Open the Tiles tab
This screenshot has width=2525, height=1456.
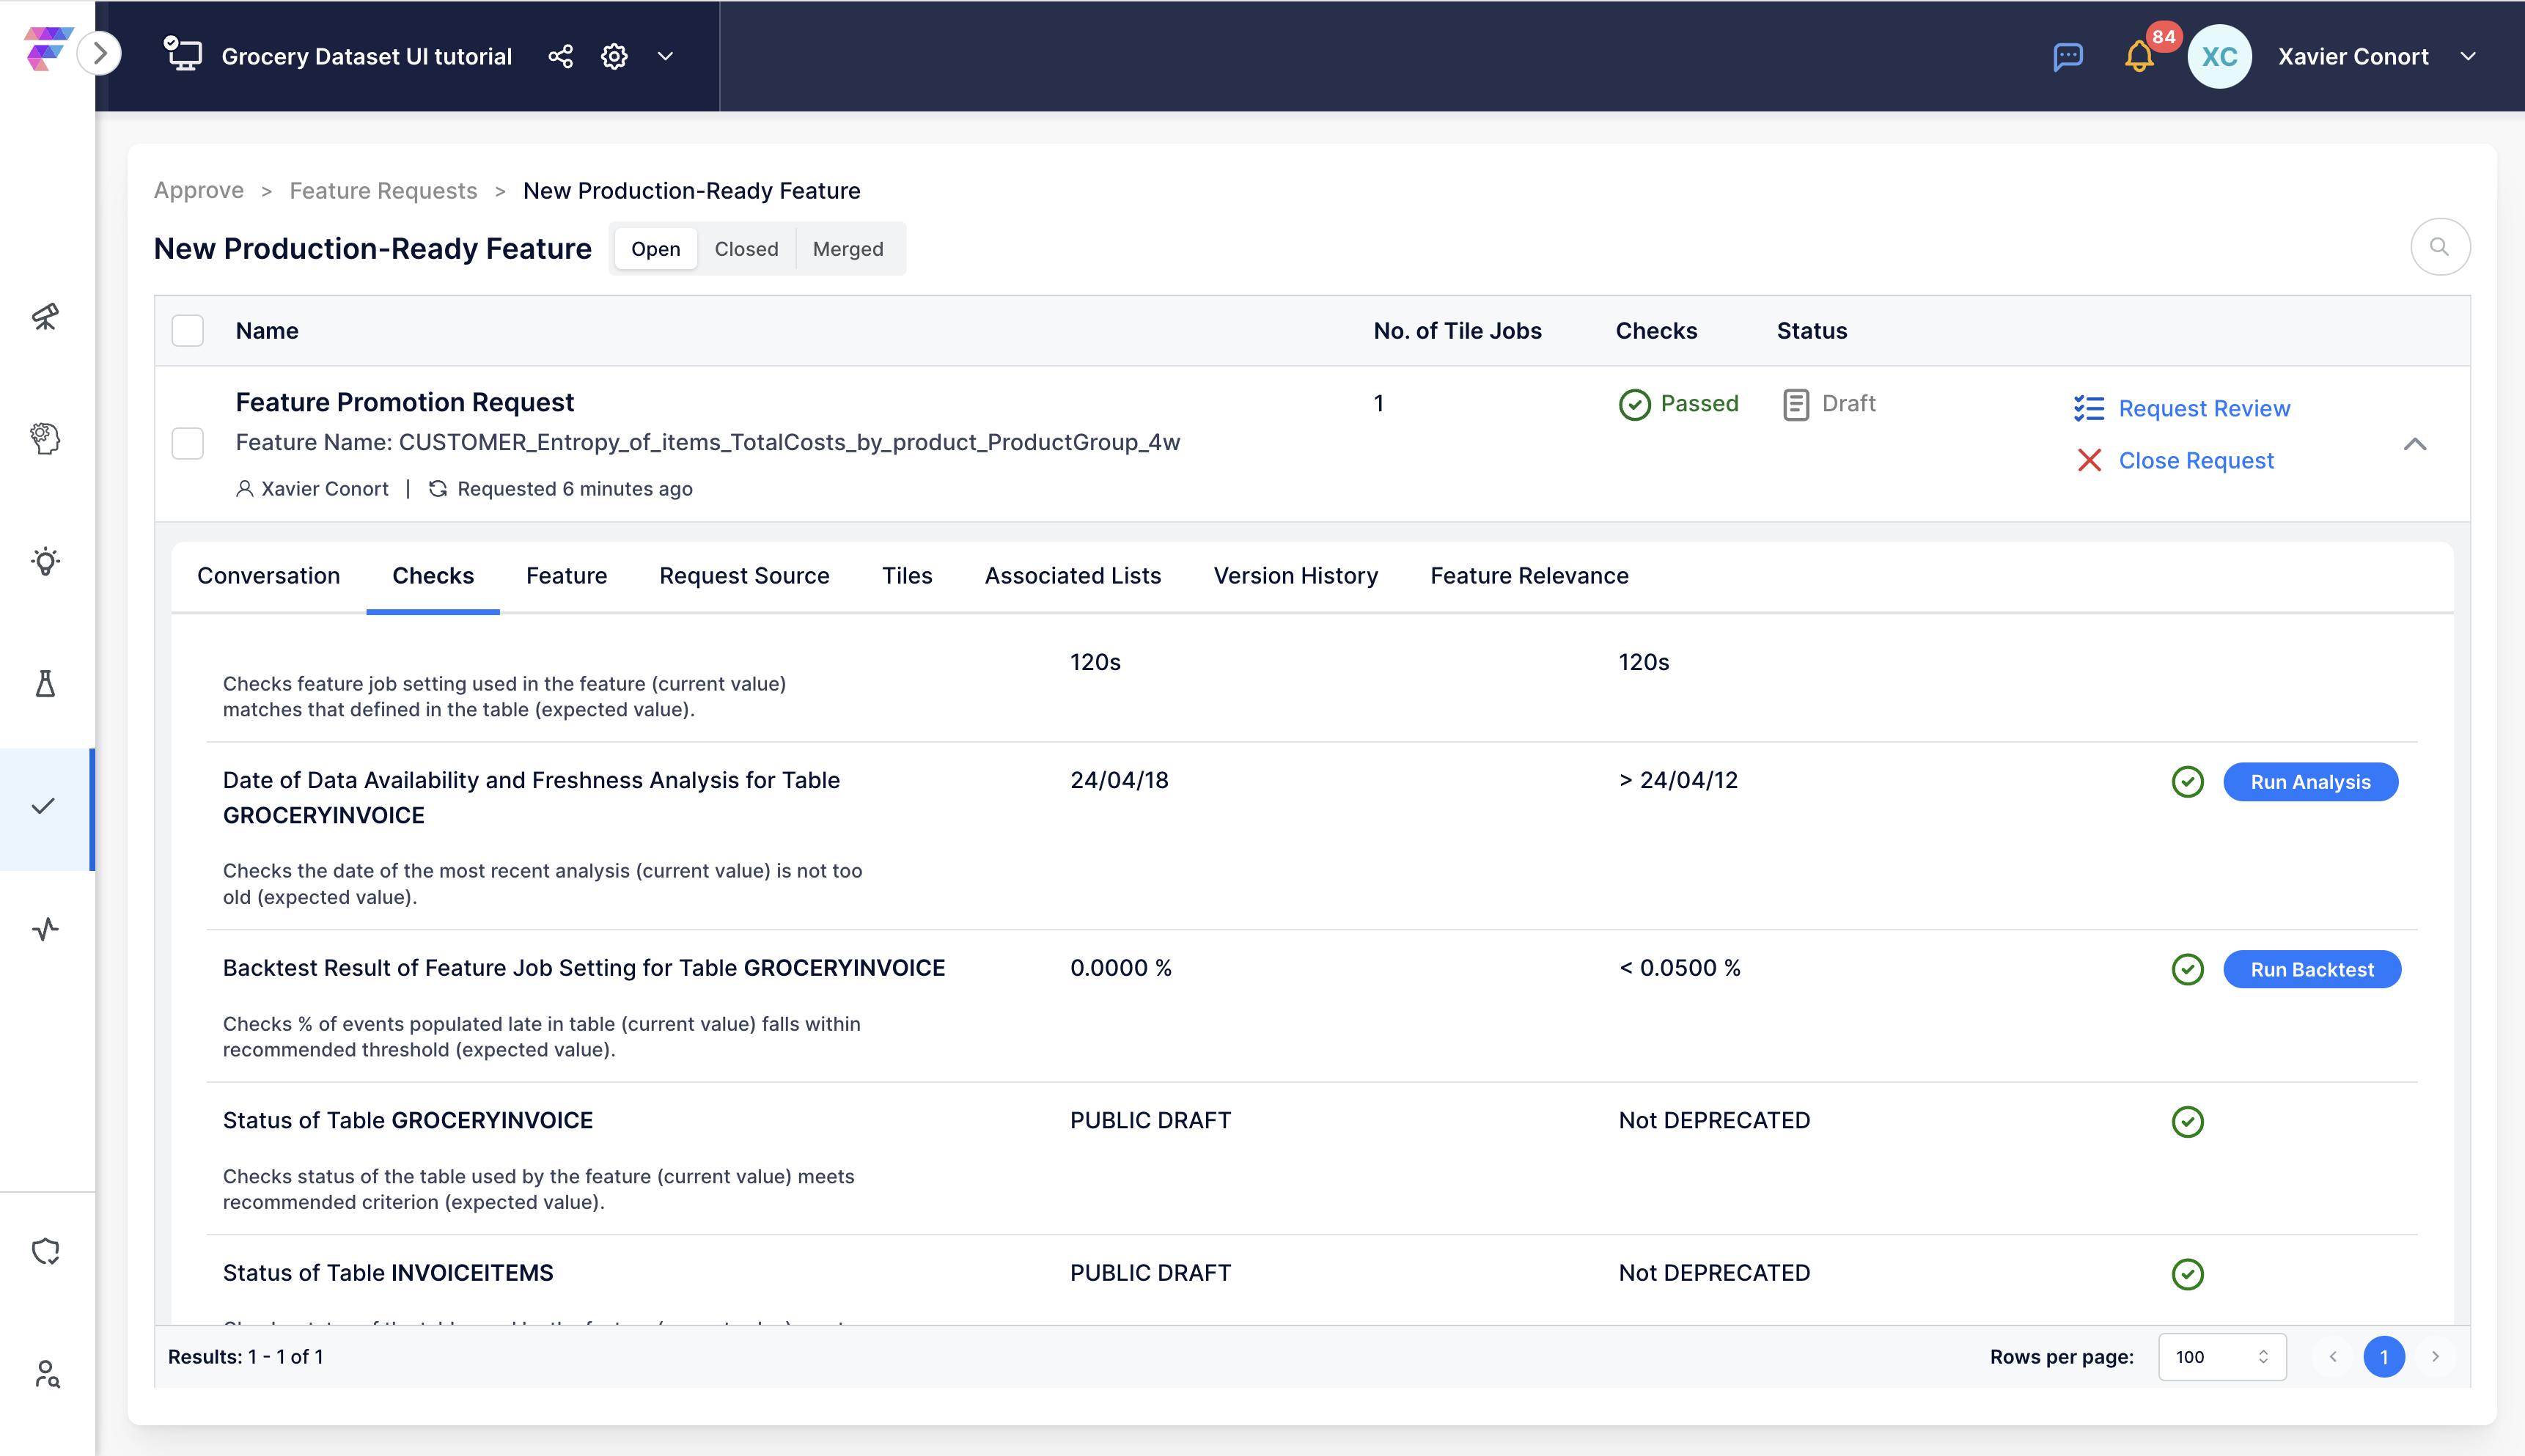pyautogui.click(x=907, y=576)
